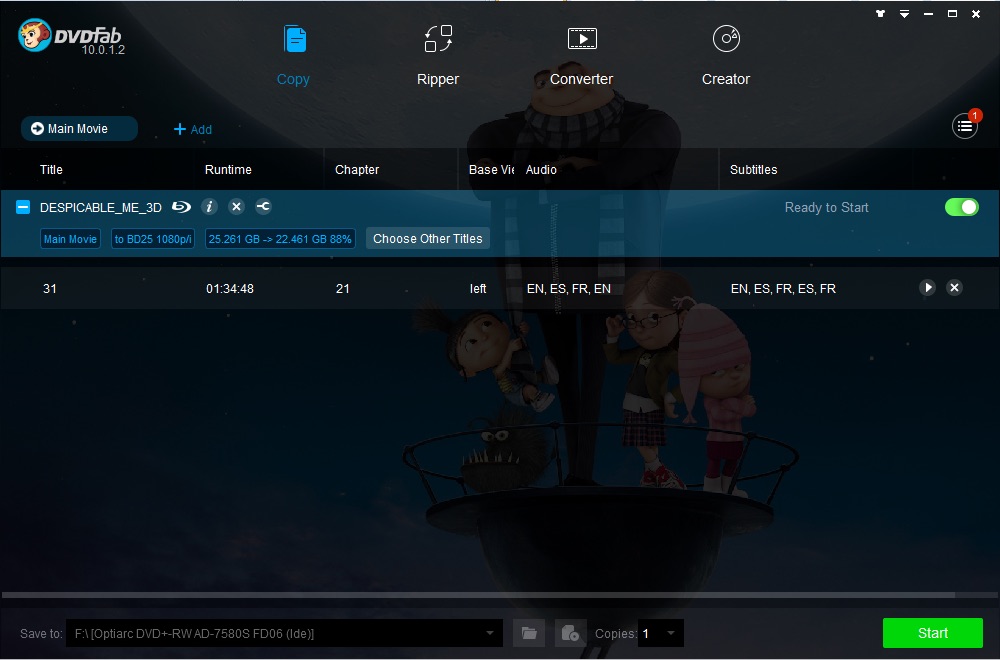Click the Runtime column header
This screenshot has height=660, width=1000.
click(228, 170)
